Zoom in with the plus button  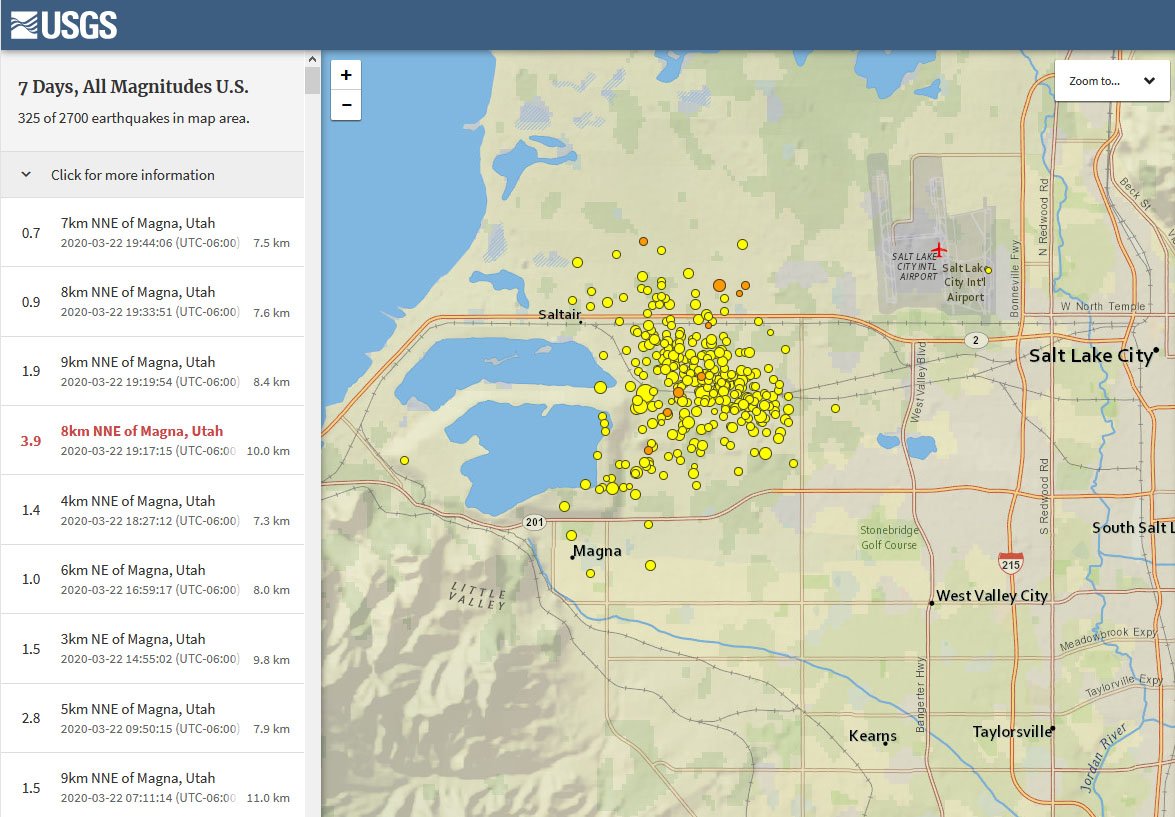coord(346,75)
